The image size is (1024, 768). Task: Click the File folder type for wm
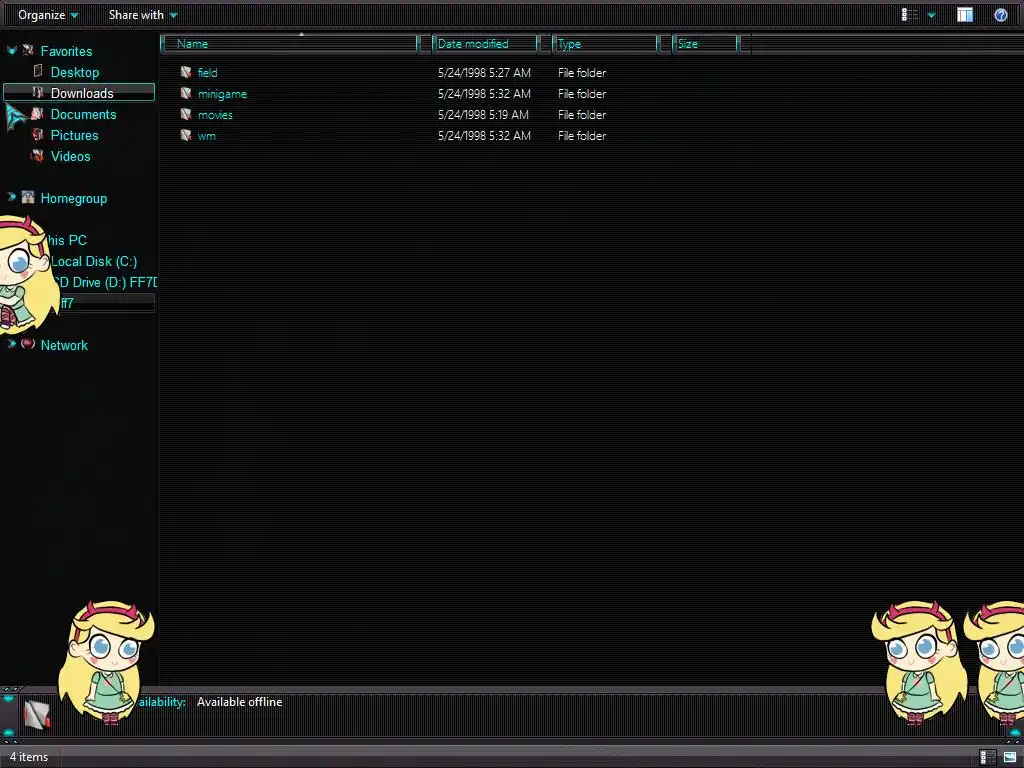point(582,135)
